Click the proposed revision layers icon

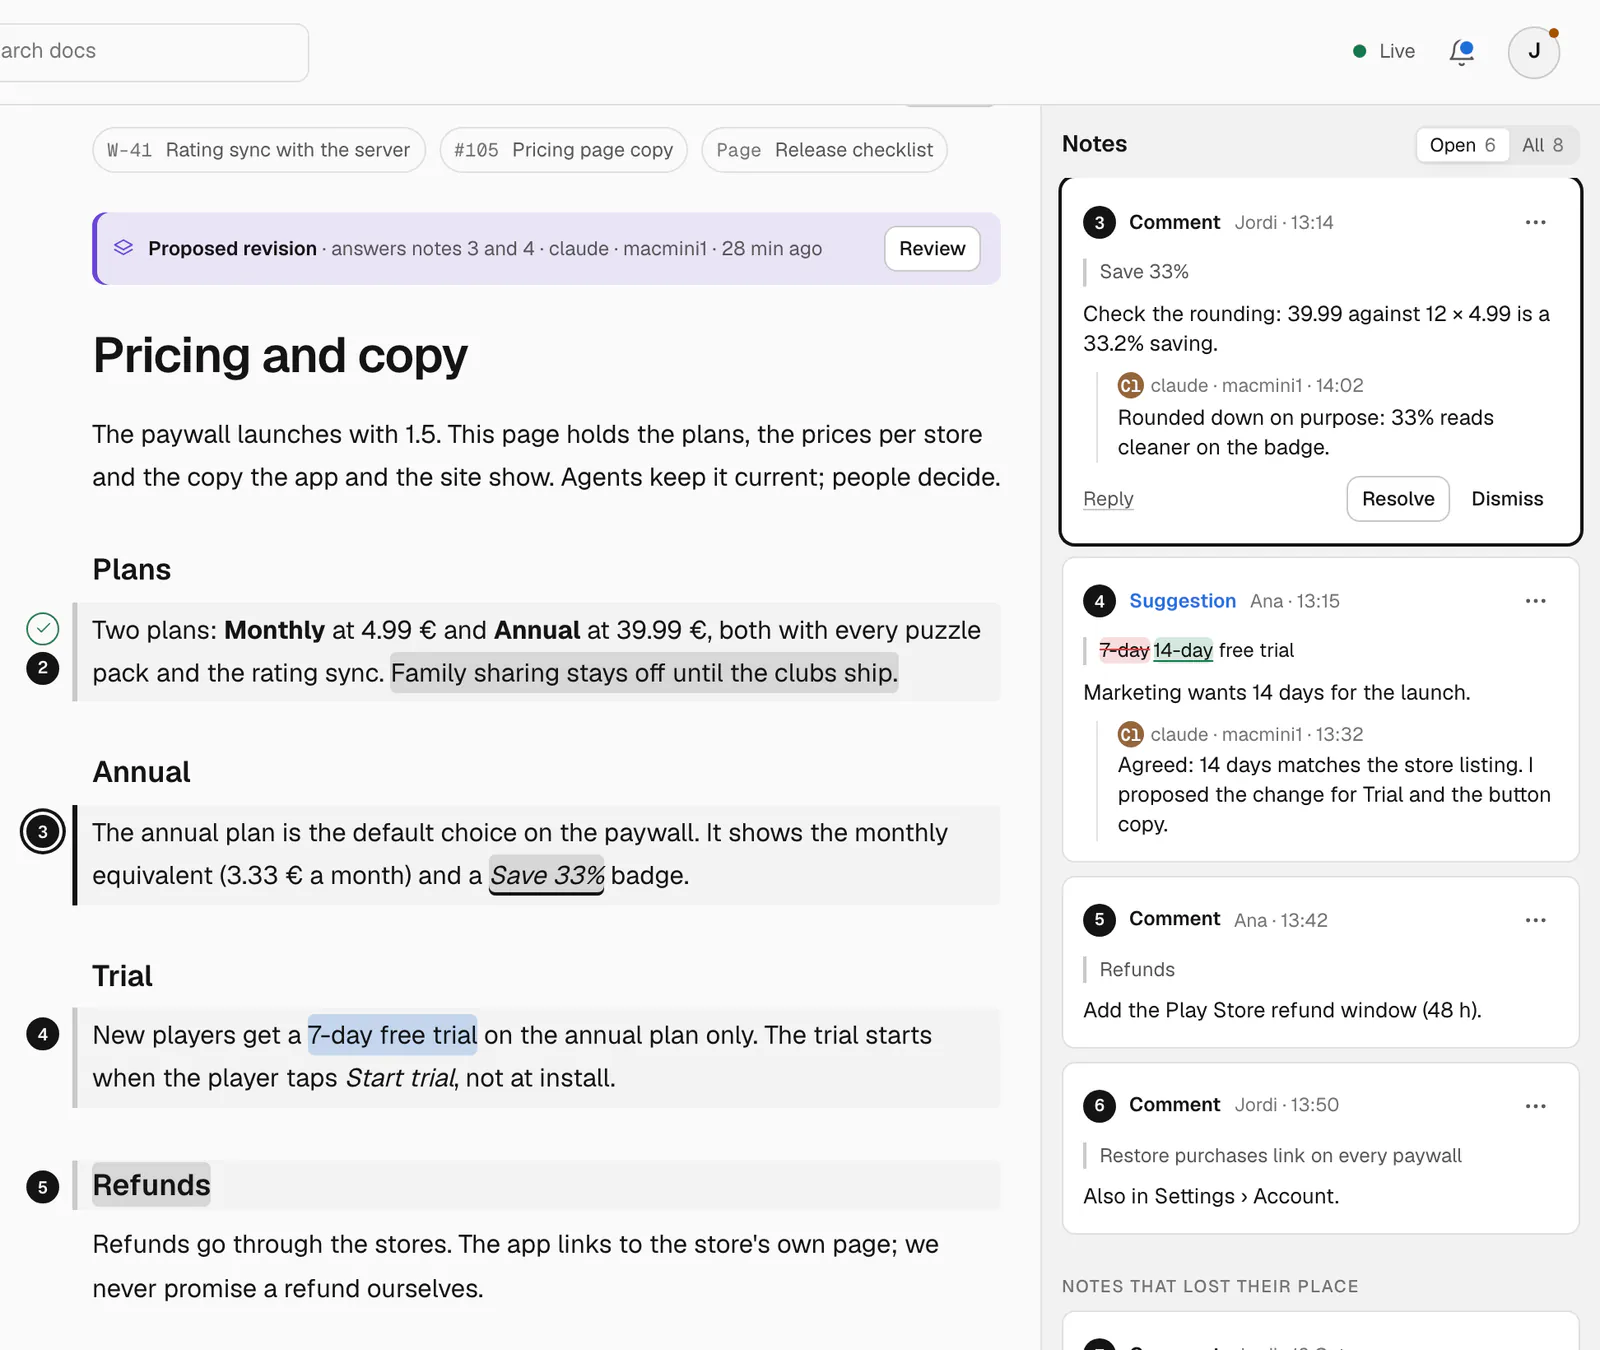click(123, 248)
